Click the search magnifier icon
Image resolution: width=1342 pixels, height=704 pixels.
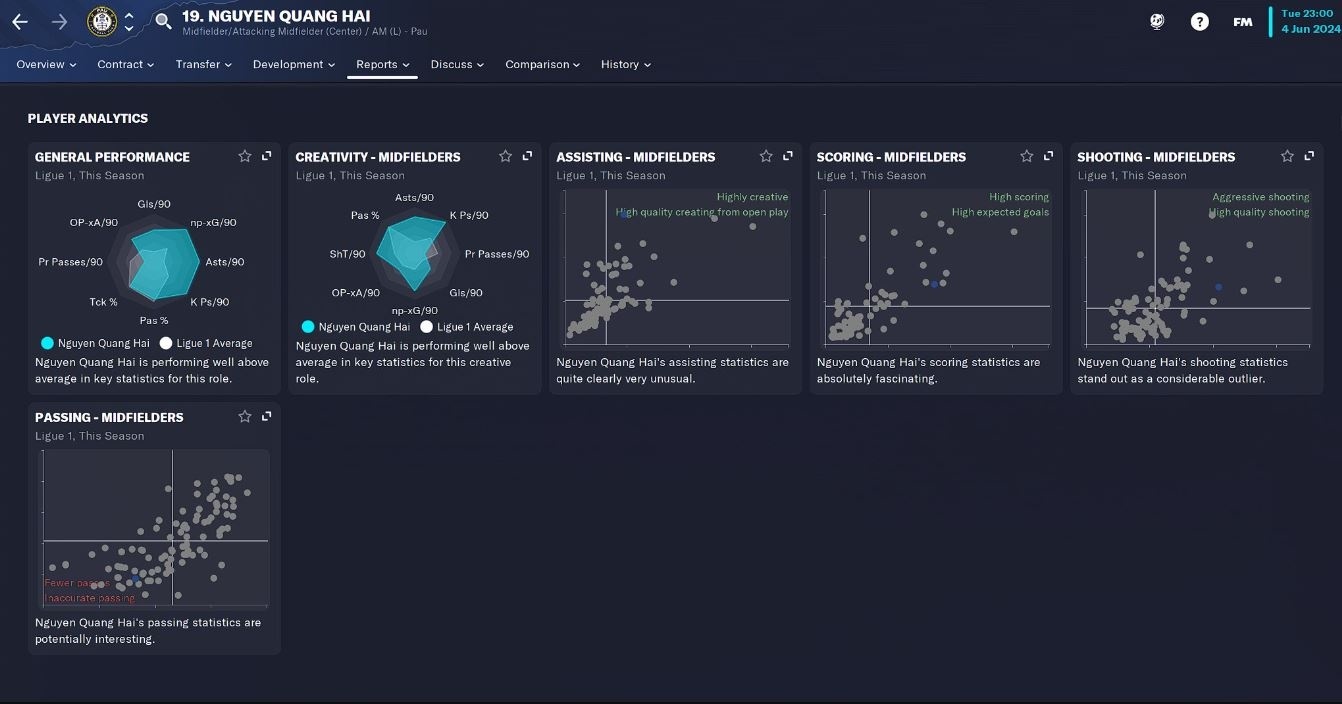click(x=163, y=21)
